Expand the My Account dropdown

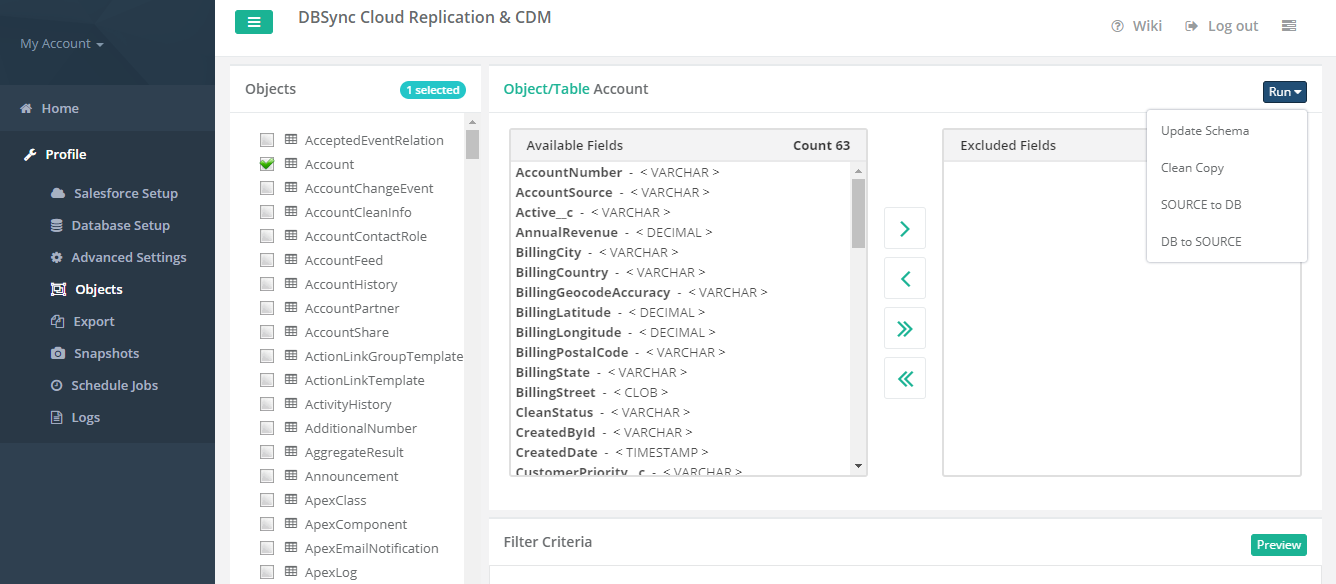click(62, 44)
